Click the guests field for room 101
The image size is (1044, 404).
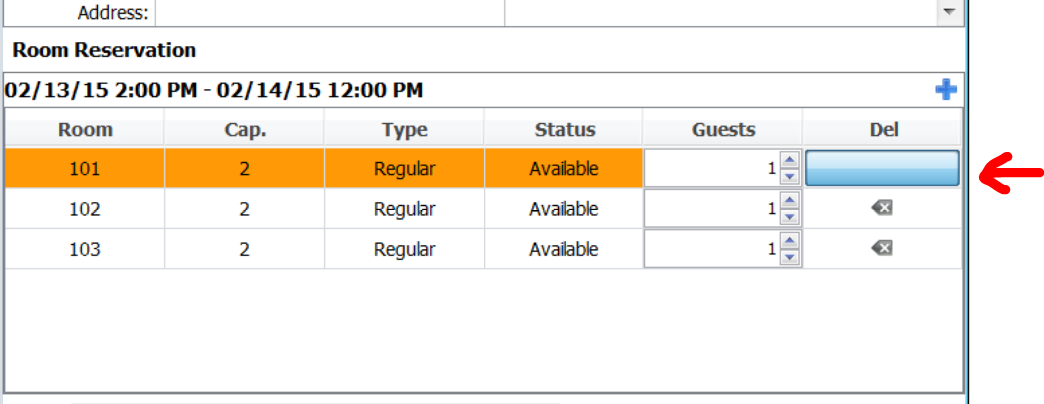pyautogui.click(x=711, y=169)
